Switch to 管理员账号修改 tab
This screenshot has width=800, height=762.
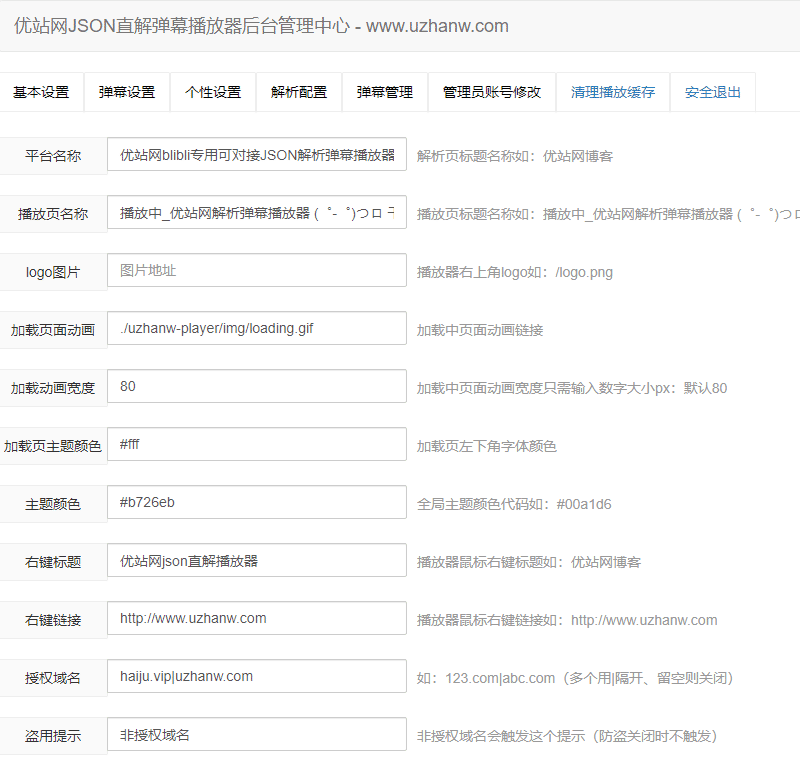(x=492, y=92)
